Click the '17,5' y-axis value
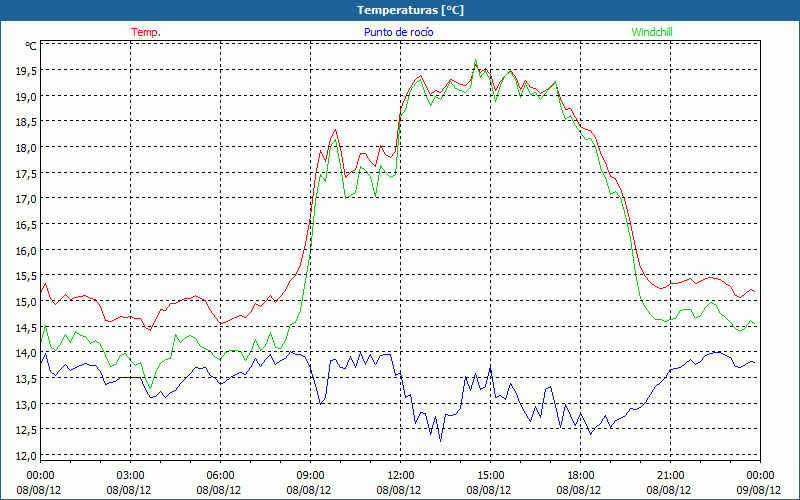 pyautogui.click(x=26, y=174)
